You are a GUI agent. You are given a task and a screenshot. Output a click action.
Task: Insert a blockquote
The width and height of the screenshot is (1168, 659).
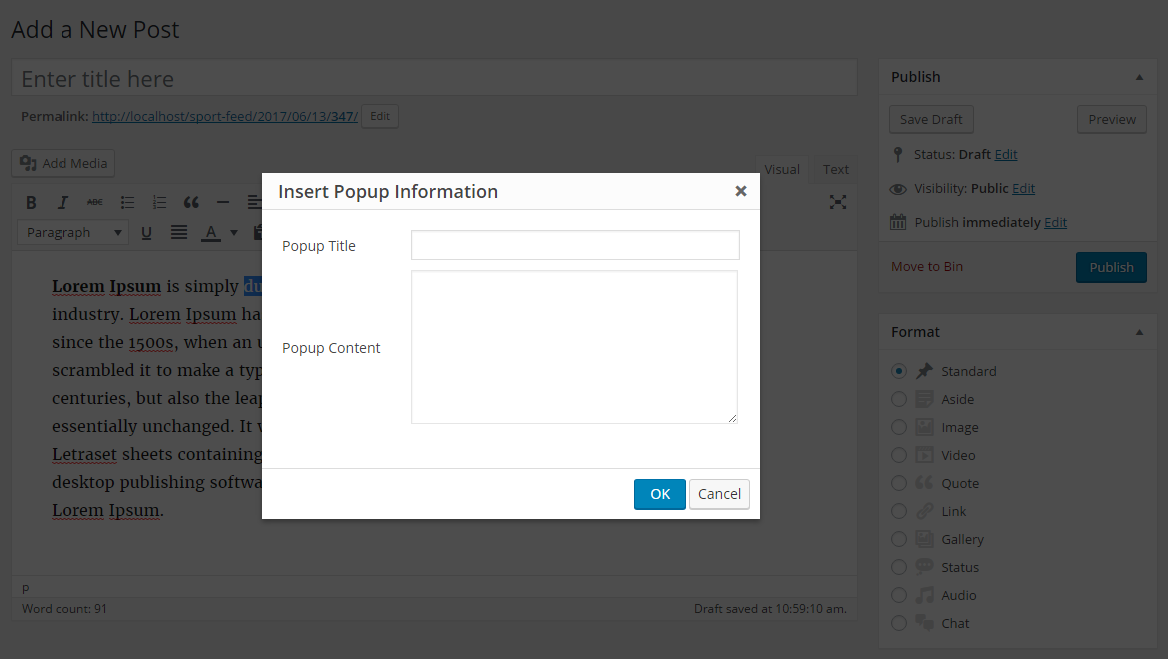pos(191,203)
